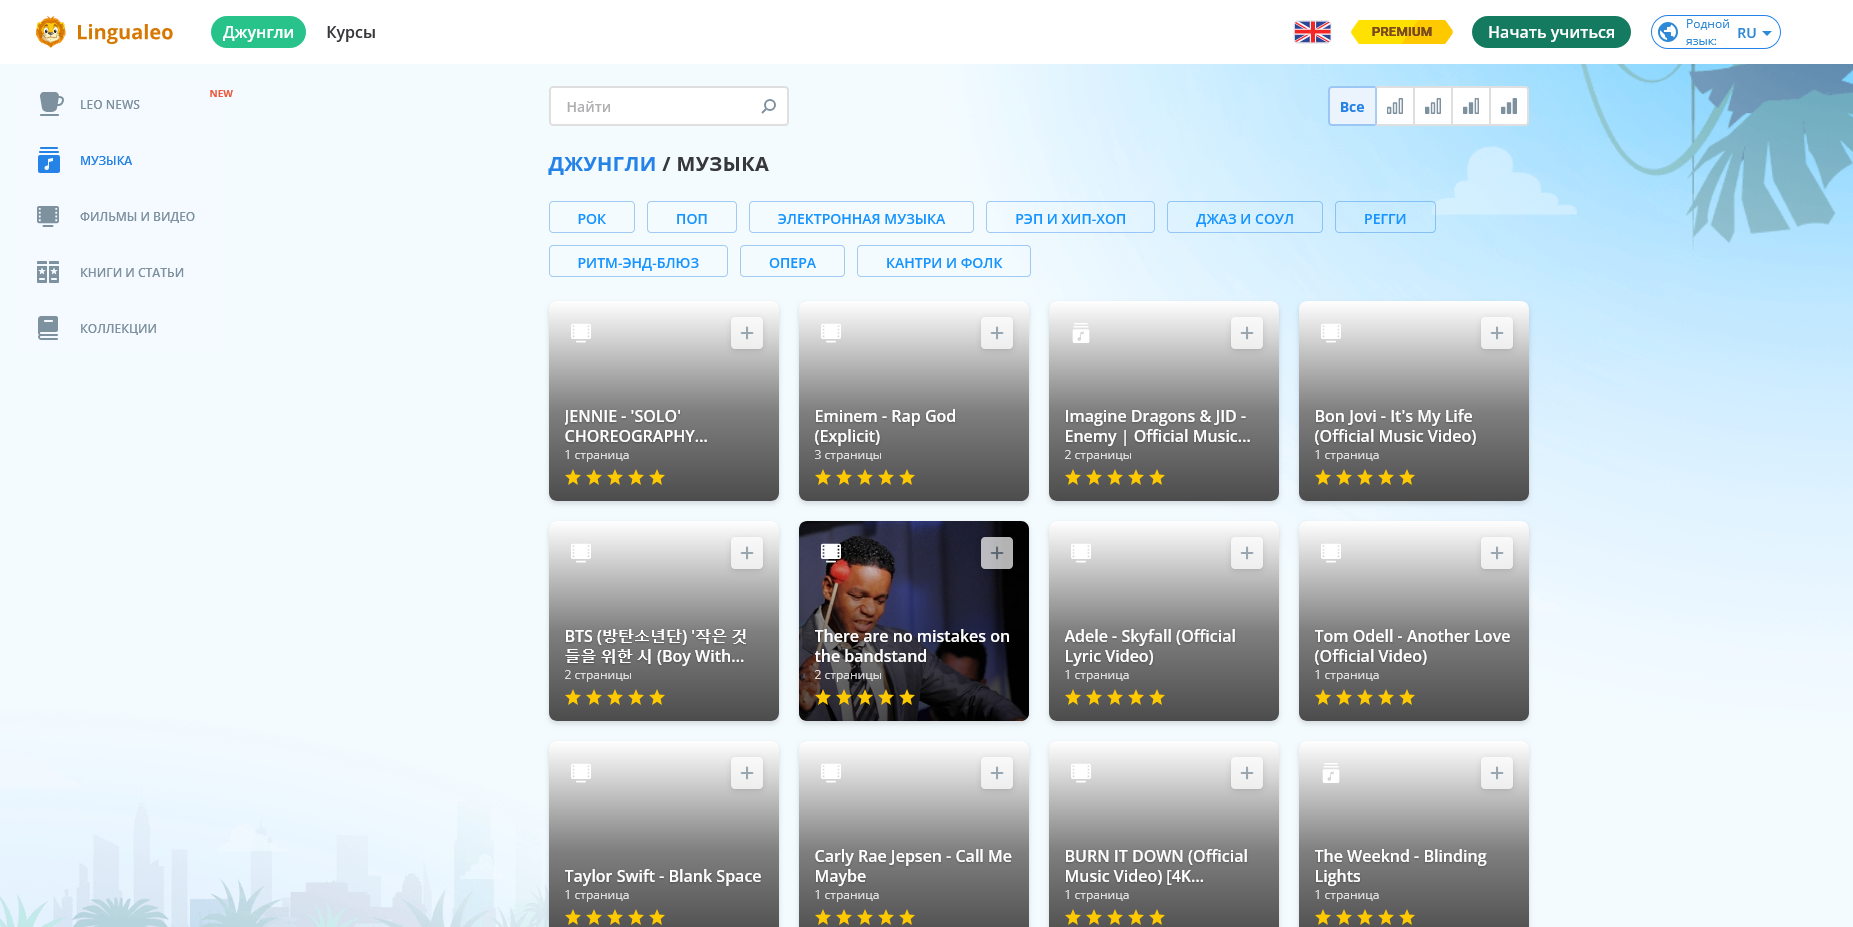Select the ОПЕРА genre
Image resolution: width=1853 pixels, height=927 pixels.
[792, 262]
